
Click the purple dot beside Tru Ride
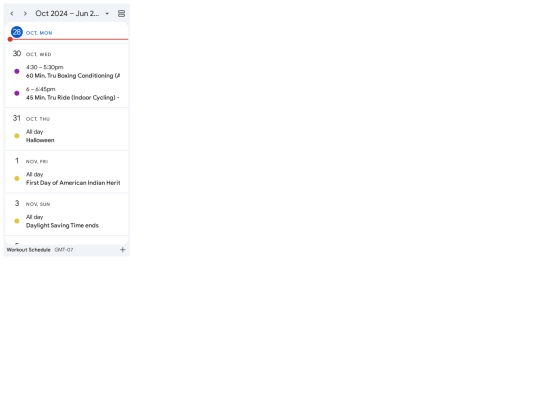pyautogui.click(x=17, y=93)
